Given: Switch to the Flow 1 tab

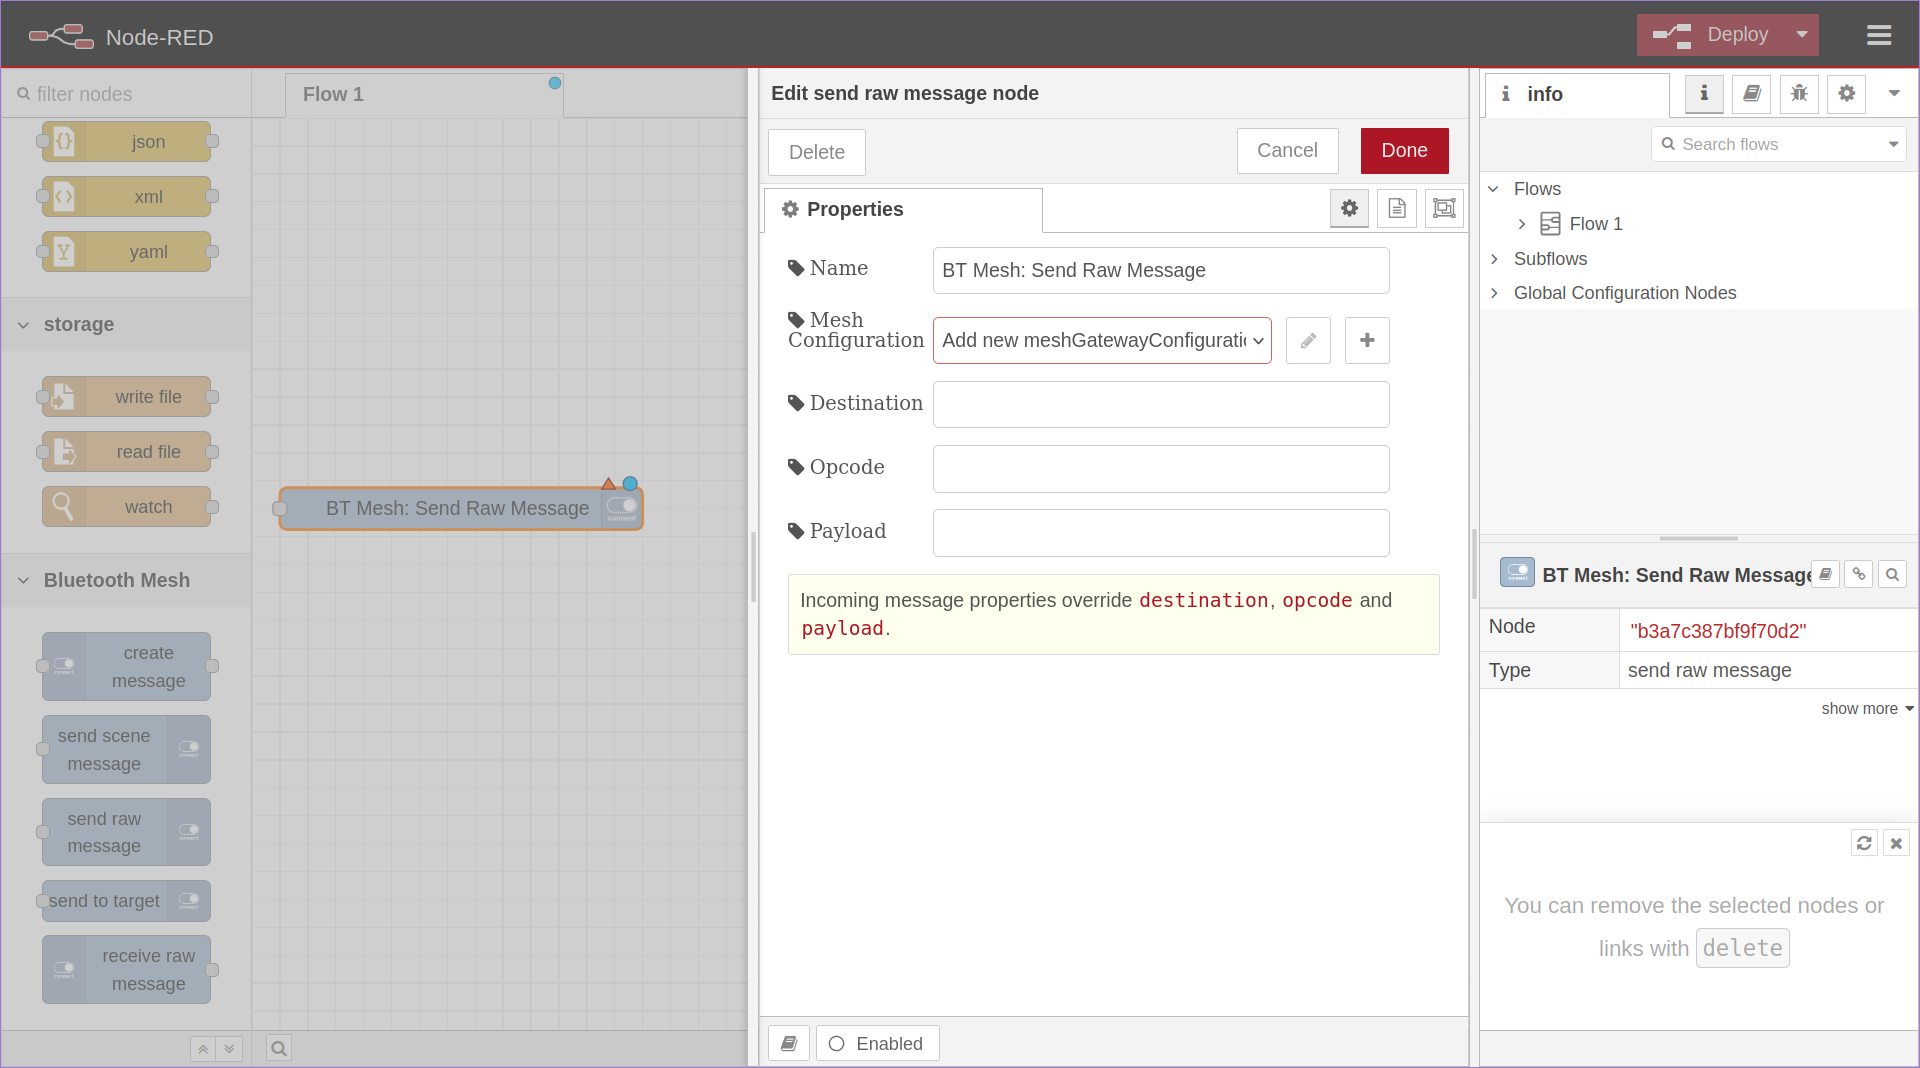Looking at the screenshot, I should [332, 94].
